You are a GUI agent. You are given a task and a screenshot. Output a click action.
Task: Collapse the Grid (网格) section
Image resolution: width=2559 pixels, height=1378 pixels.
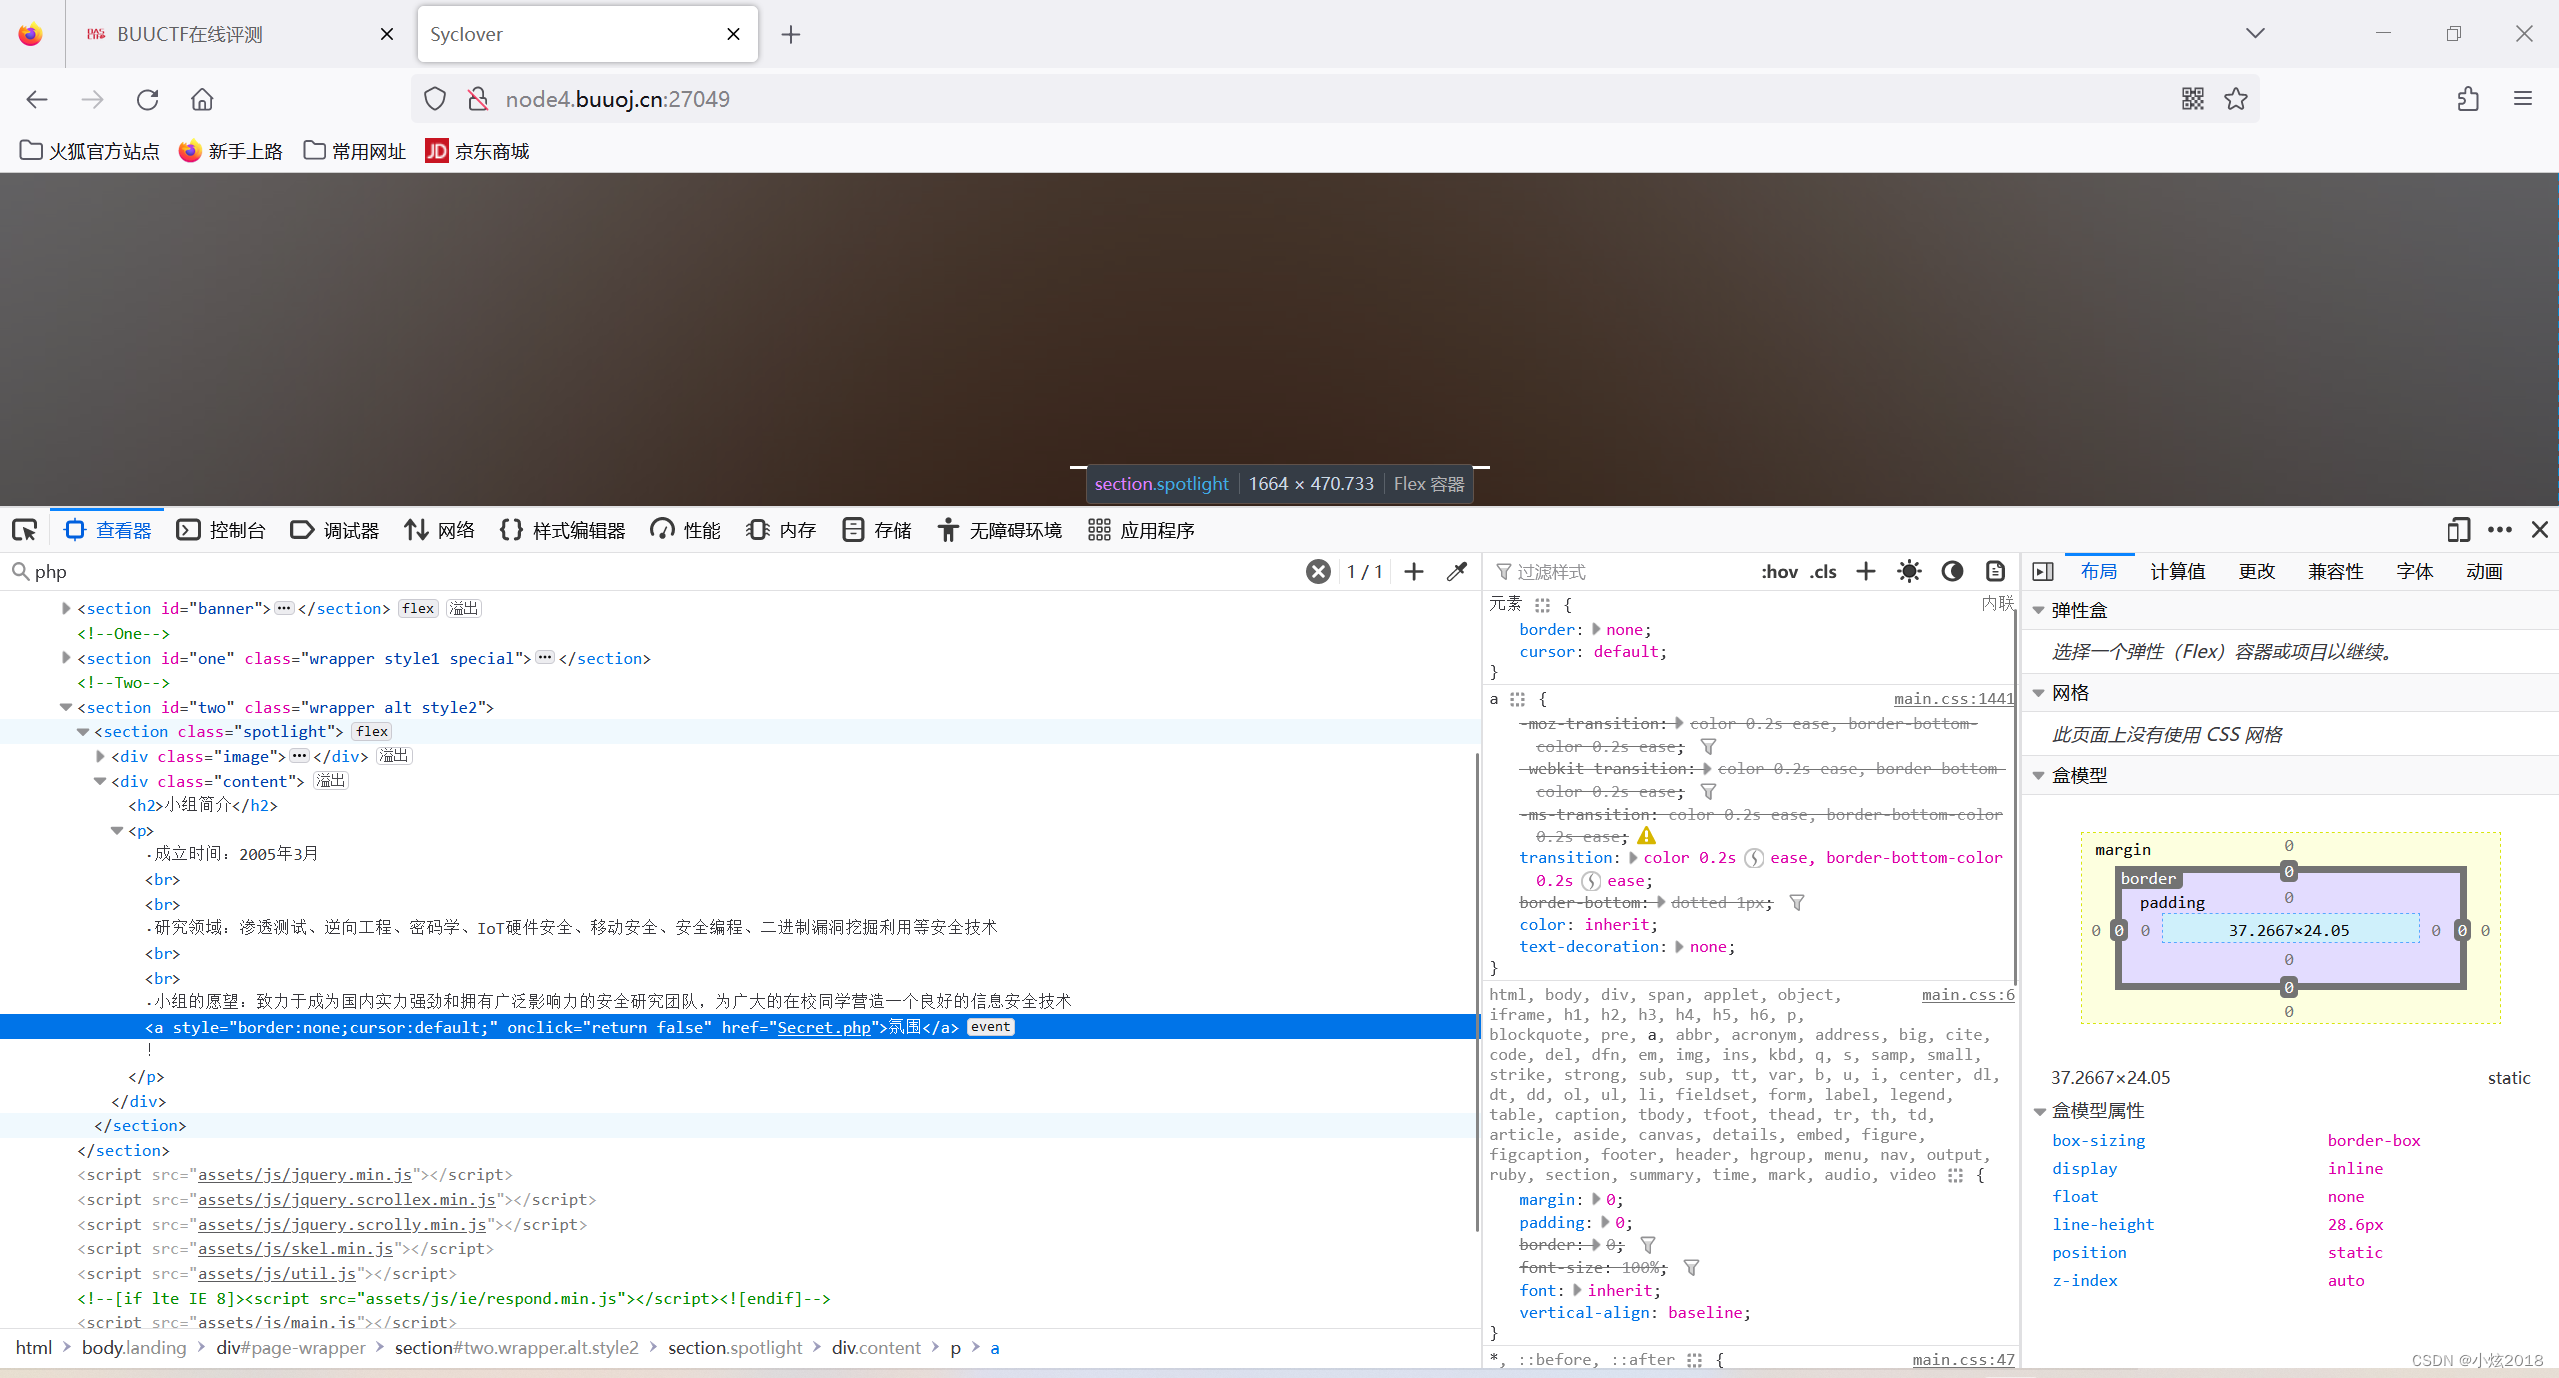[x=2039, y=694]
